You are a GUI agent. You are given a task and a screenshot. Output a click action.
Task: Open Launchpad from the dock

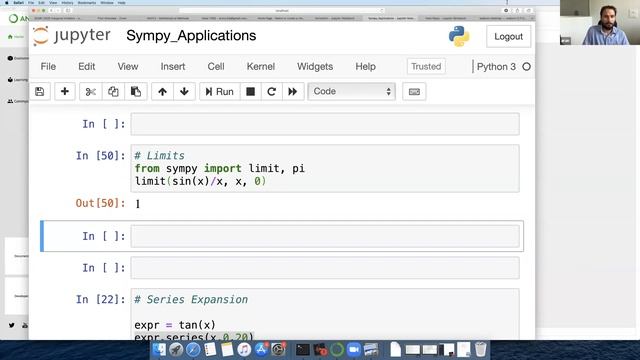click(x=176, y=349)
